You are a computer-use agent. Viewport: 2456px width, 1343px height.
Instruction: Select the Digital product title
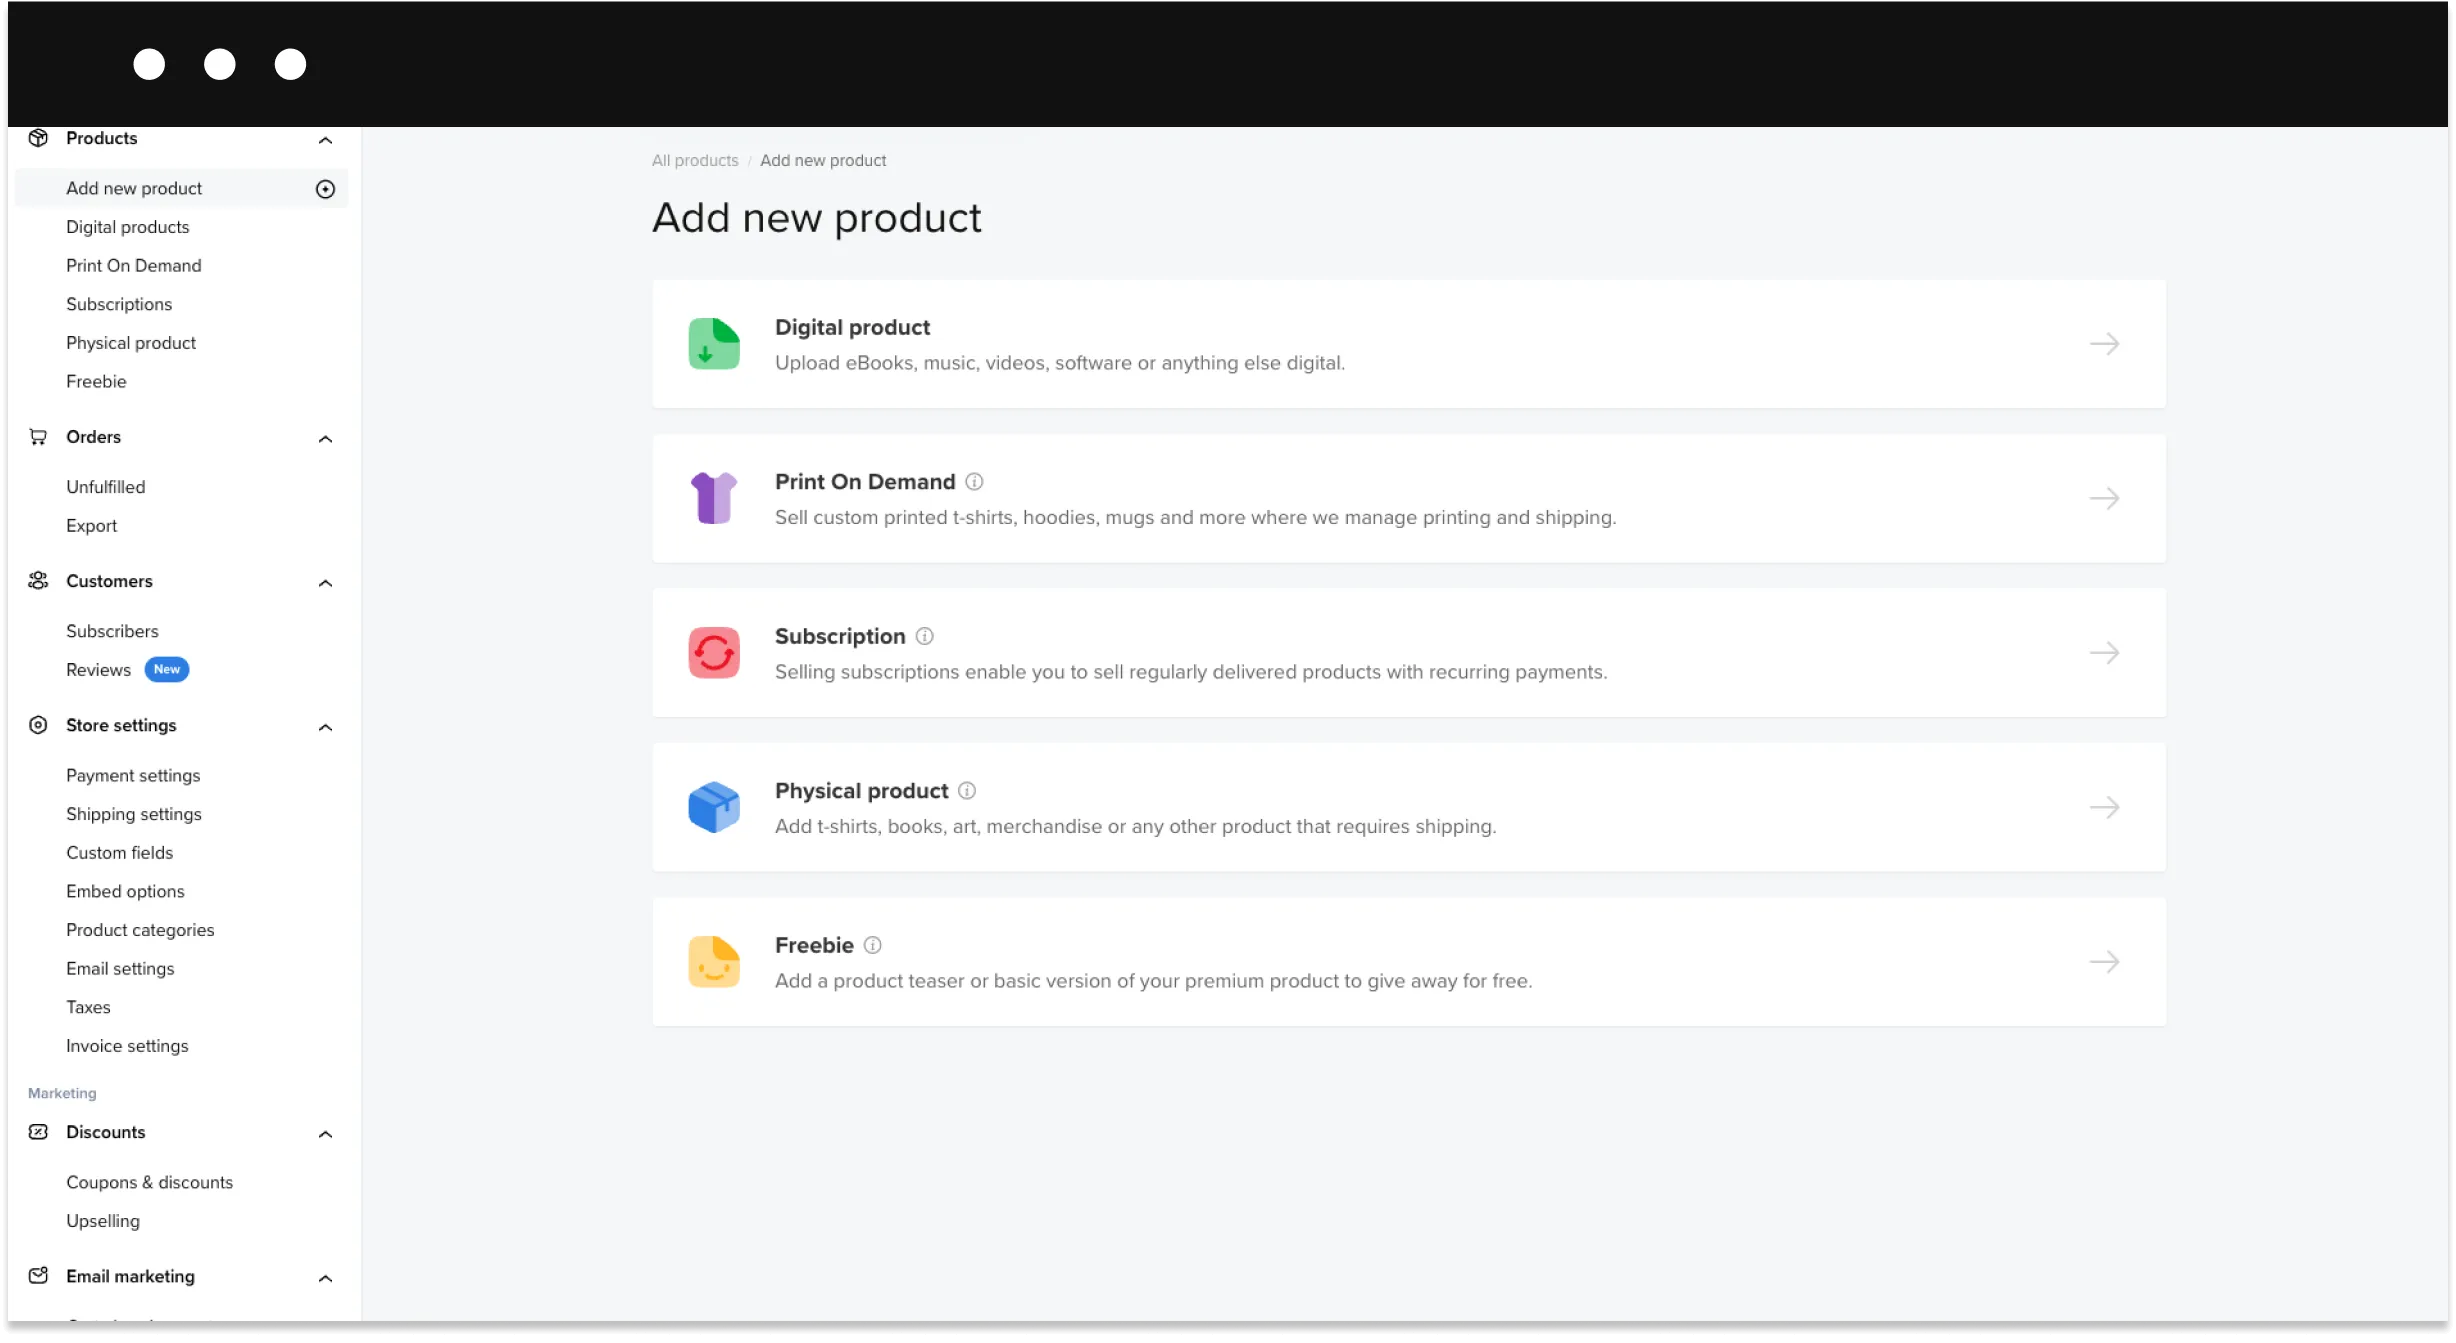point(852,327)
